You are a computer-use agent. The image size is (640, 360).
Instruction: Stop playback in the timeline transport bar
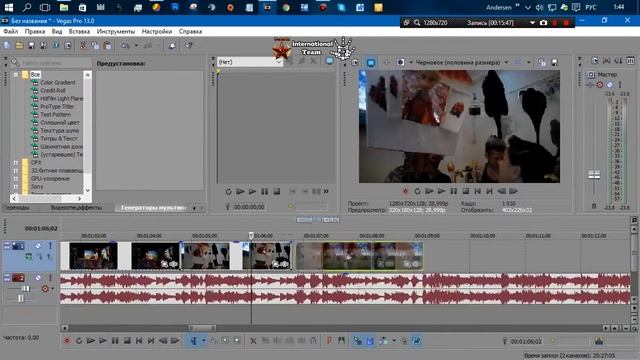pos(127,340)
